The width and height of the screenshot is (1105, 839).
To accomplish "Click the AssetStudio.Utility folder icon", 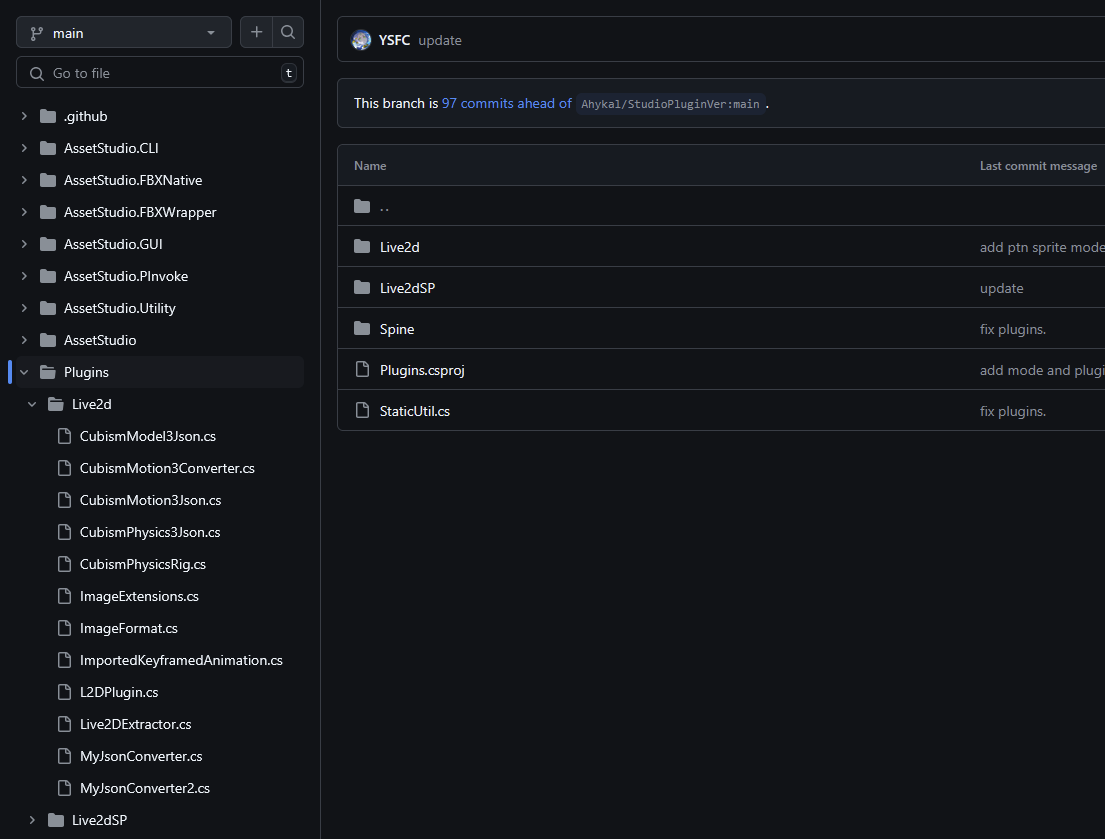I will point(48,308).
